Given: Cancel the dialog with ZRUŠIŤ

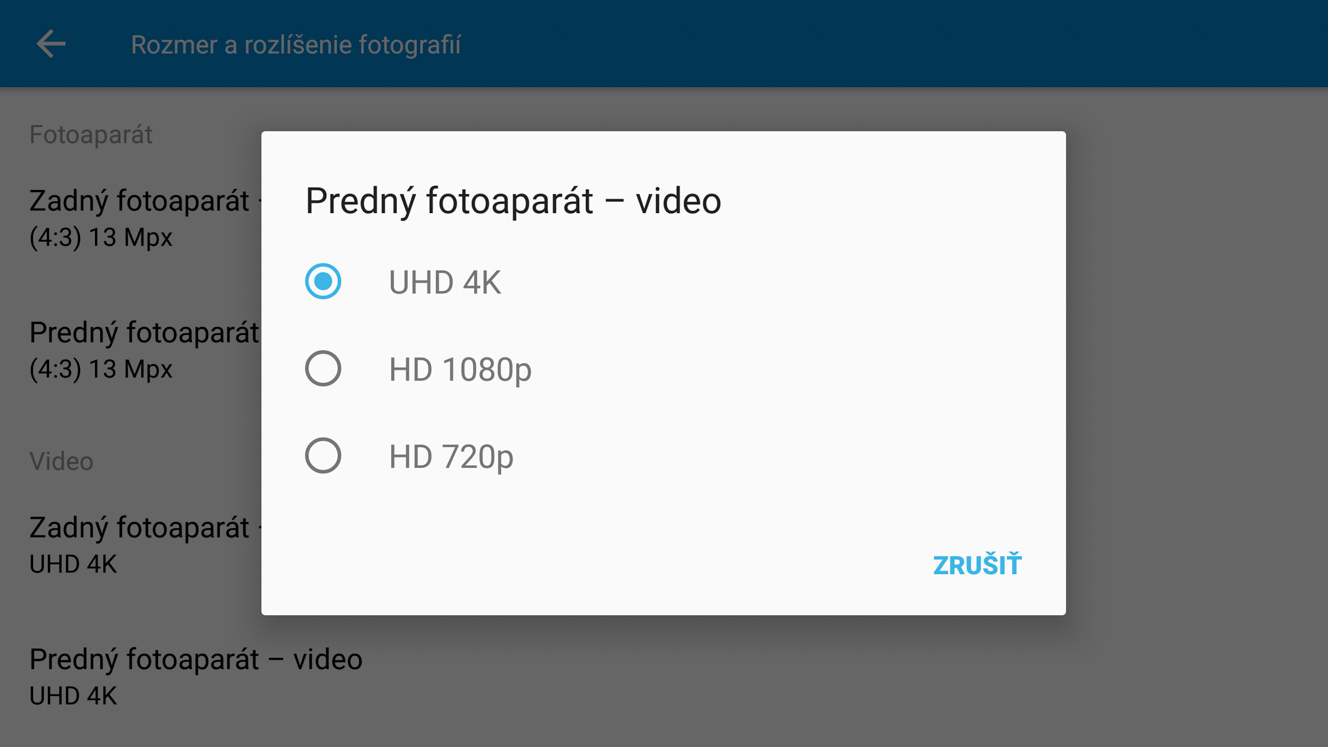Looking at the screenshot, I should [x=977, y=565].
